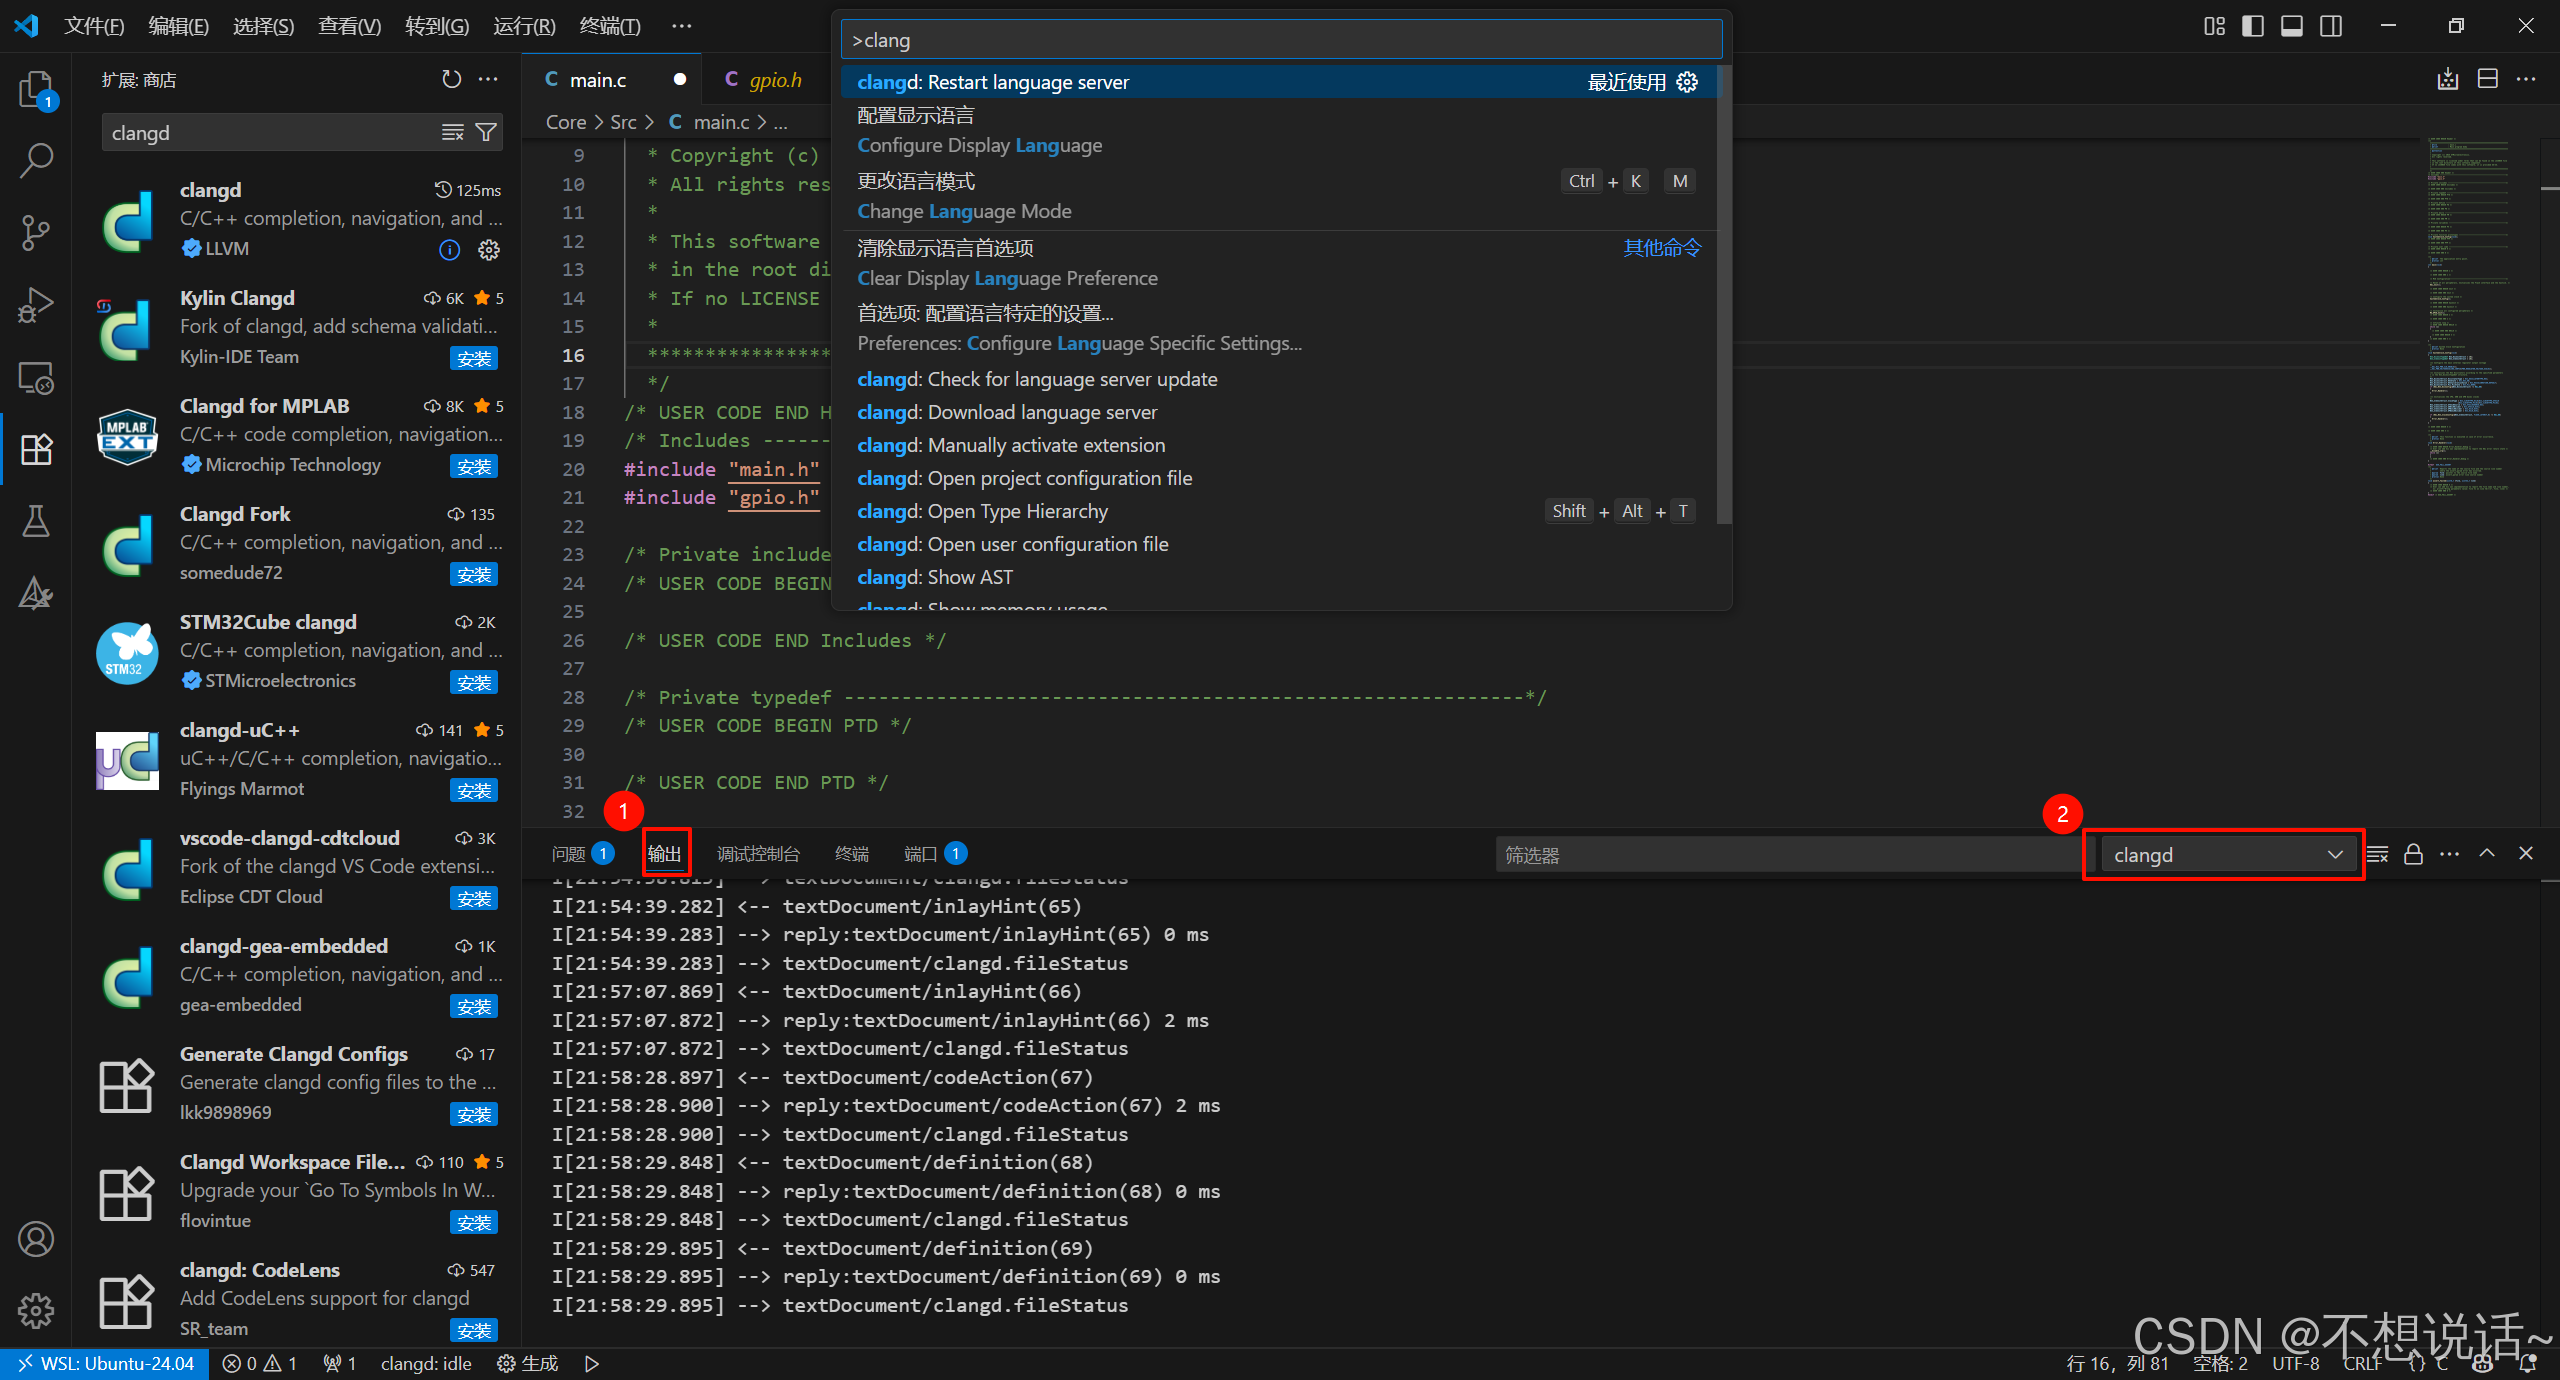Clear the clangd output log
The height and width of the screenshot is (1380, 2560).
tap(2378, 854)
